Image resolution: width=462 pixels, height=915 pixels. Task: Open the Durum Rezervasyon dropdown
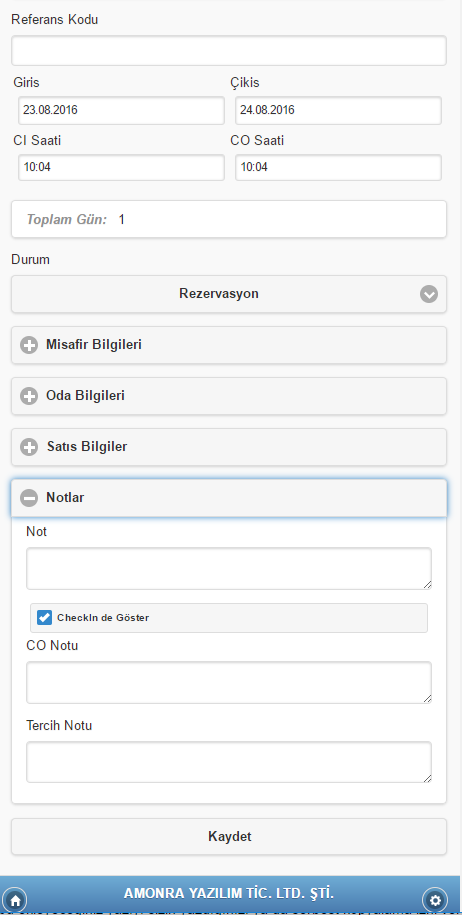[229, 294]
